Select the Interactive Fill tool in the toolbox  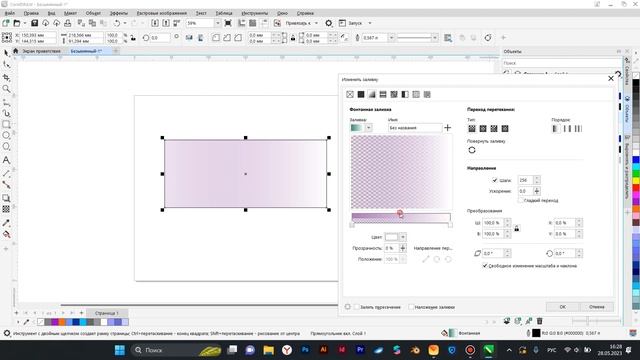pos(6,234)
